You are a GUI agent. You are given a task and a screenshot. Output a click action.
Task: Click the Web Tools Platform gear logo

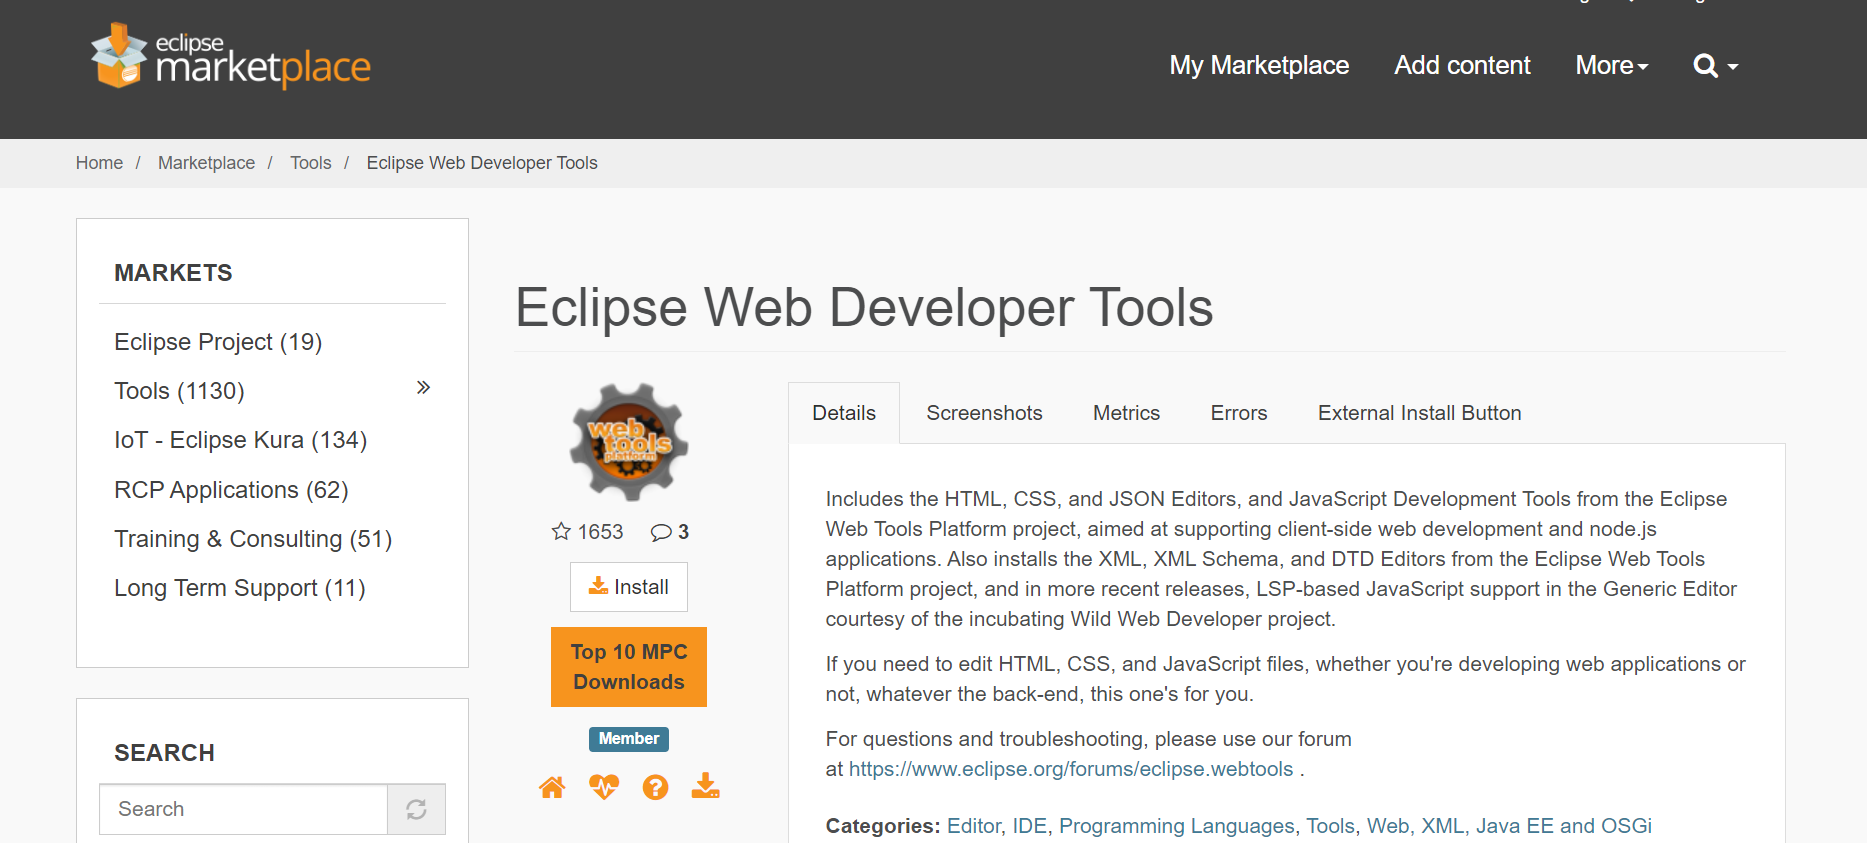point(629,442)
